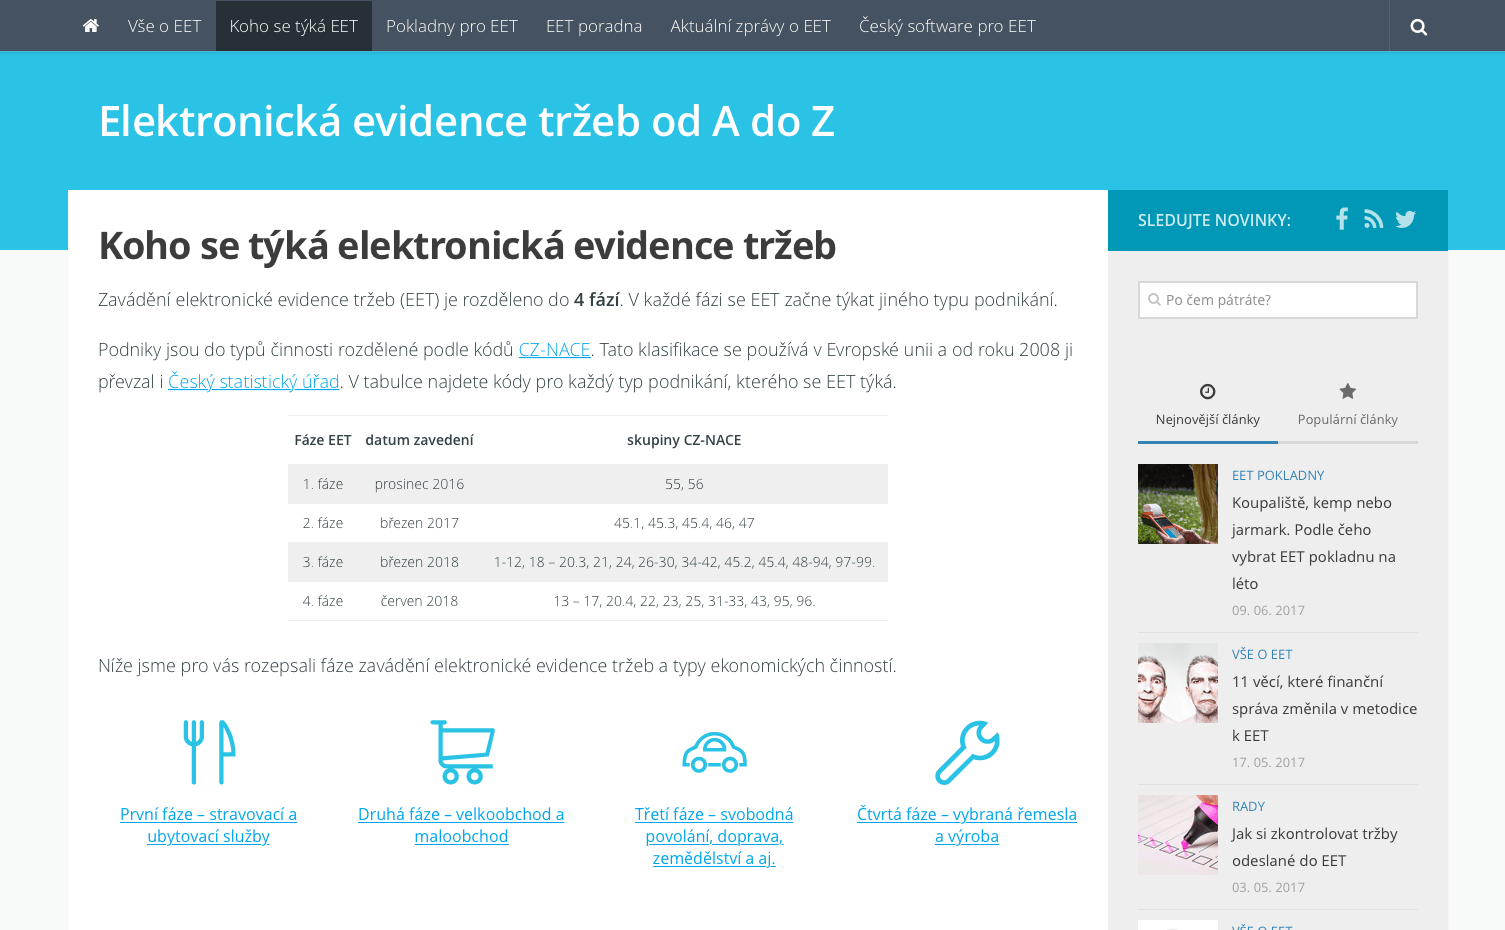1505x930 pixels.
Task: Click table cell 'červen 2018'
Action: 419,601
